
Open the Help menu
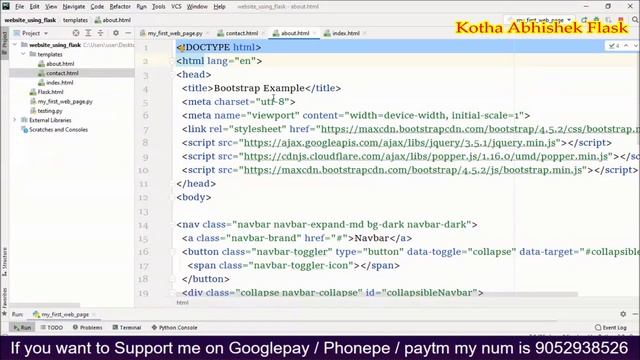[219, 7]
